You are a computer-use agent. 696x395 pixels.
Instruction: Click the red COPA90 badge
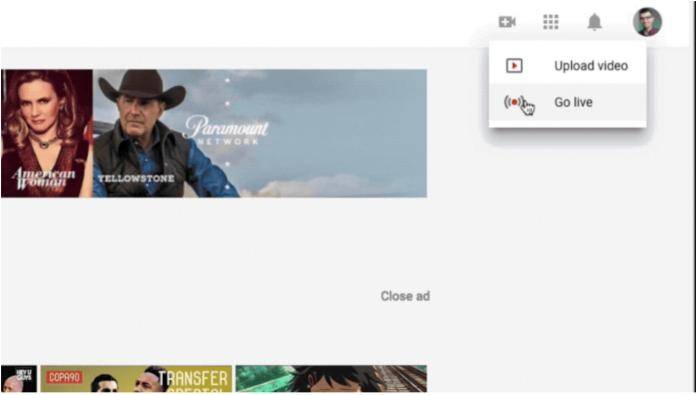pos(64,378)
